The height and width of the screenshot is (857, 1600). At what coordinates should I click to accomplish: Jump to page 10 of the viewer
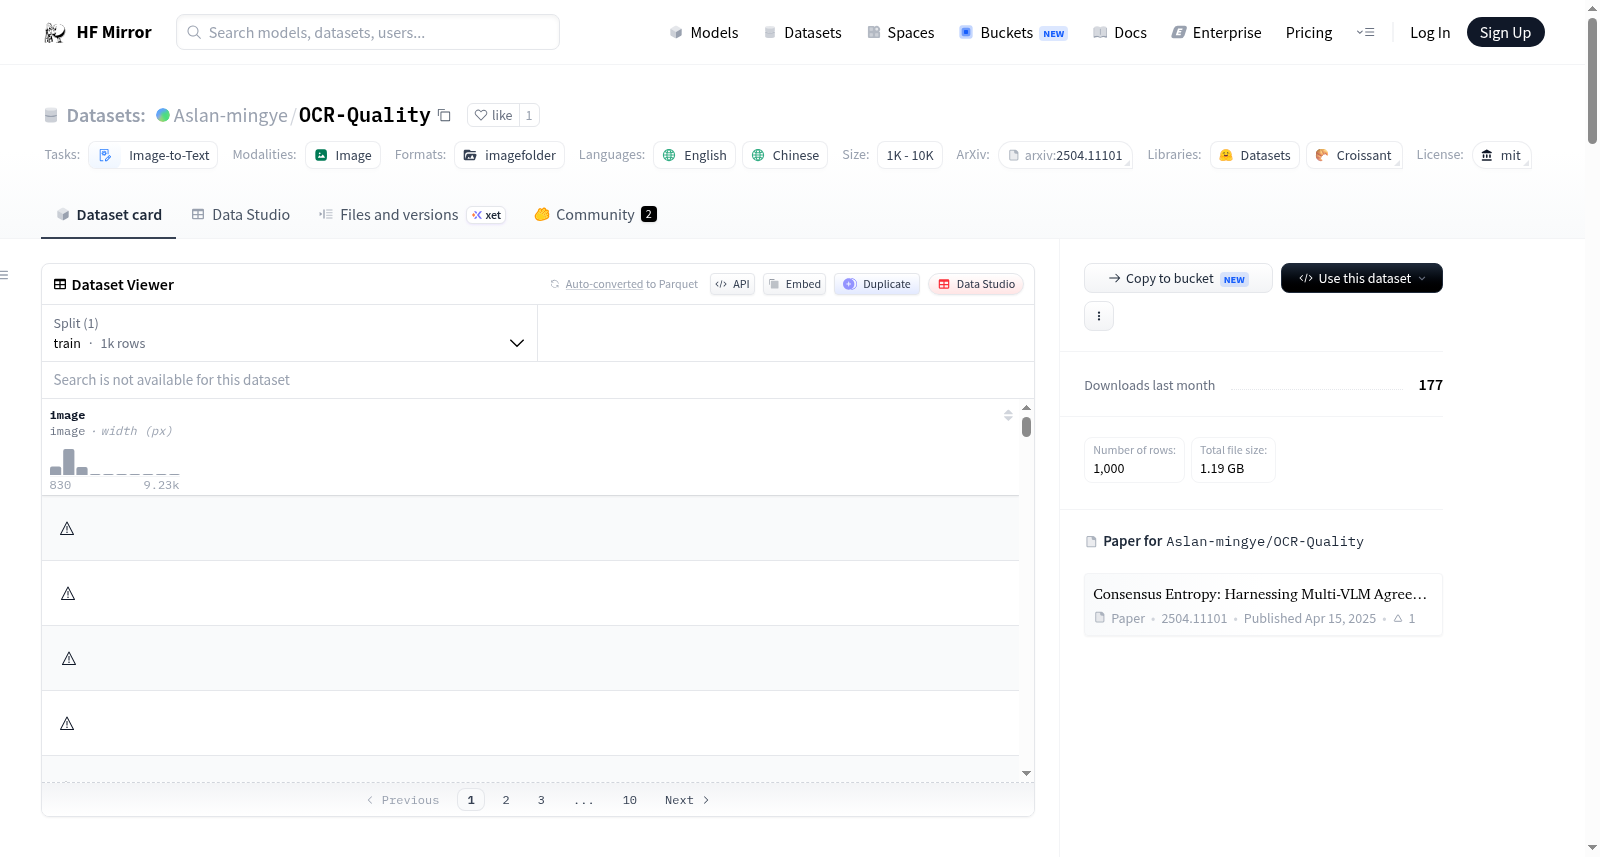[x=630, y=800]
